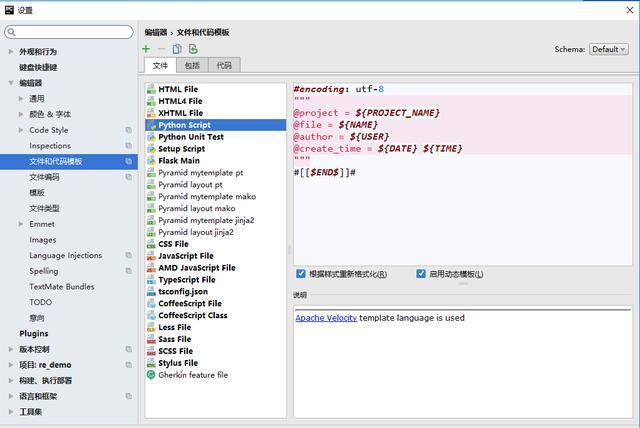Open 文件类型 settings page
Viewport: 640px width, 428px height.
[x=44, y=208]
